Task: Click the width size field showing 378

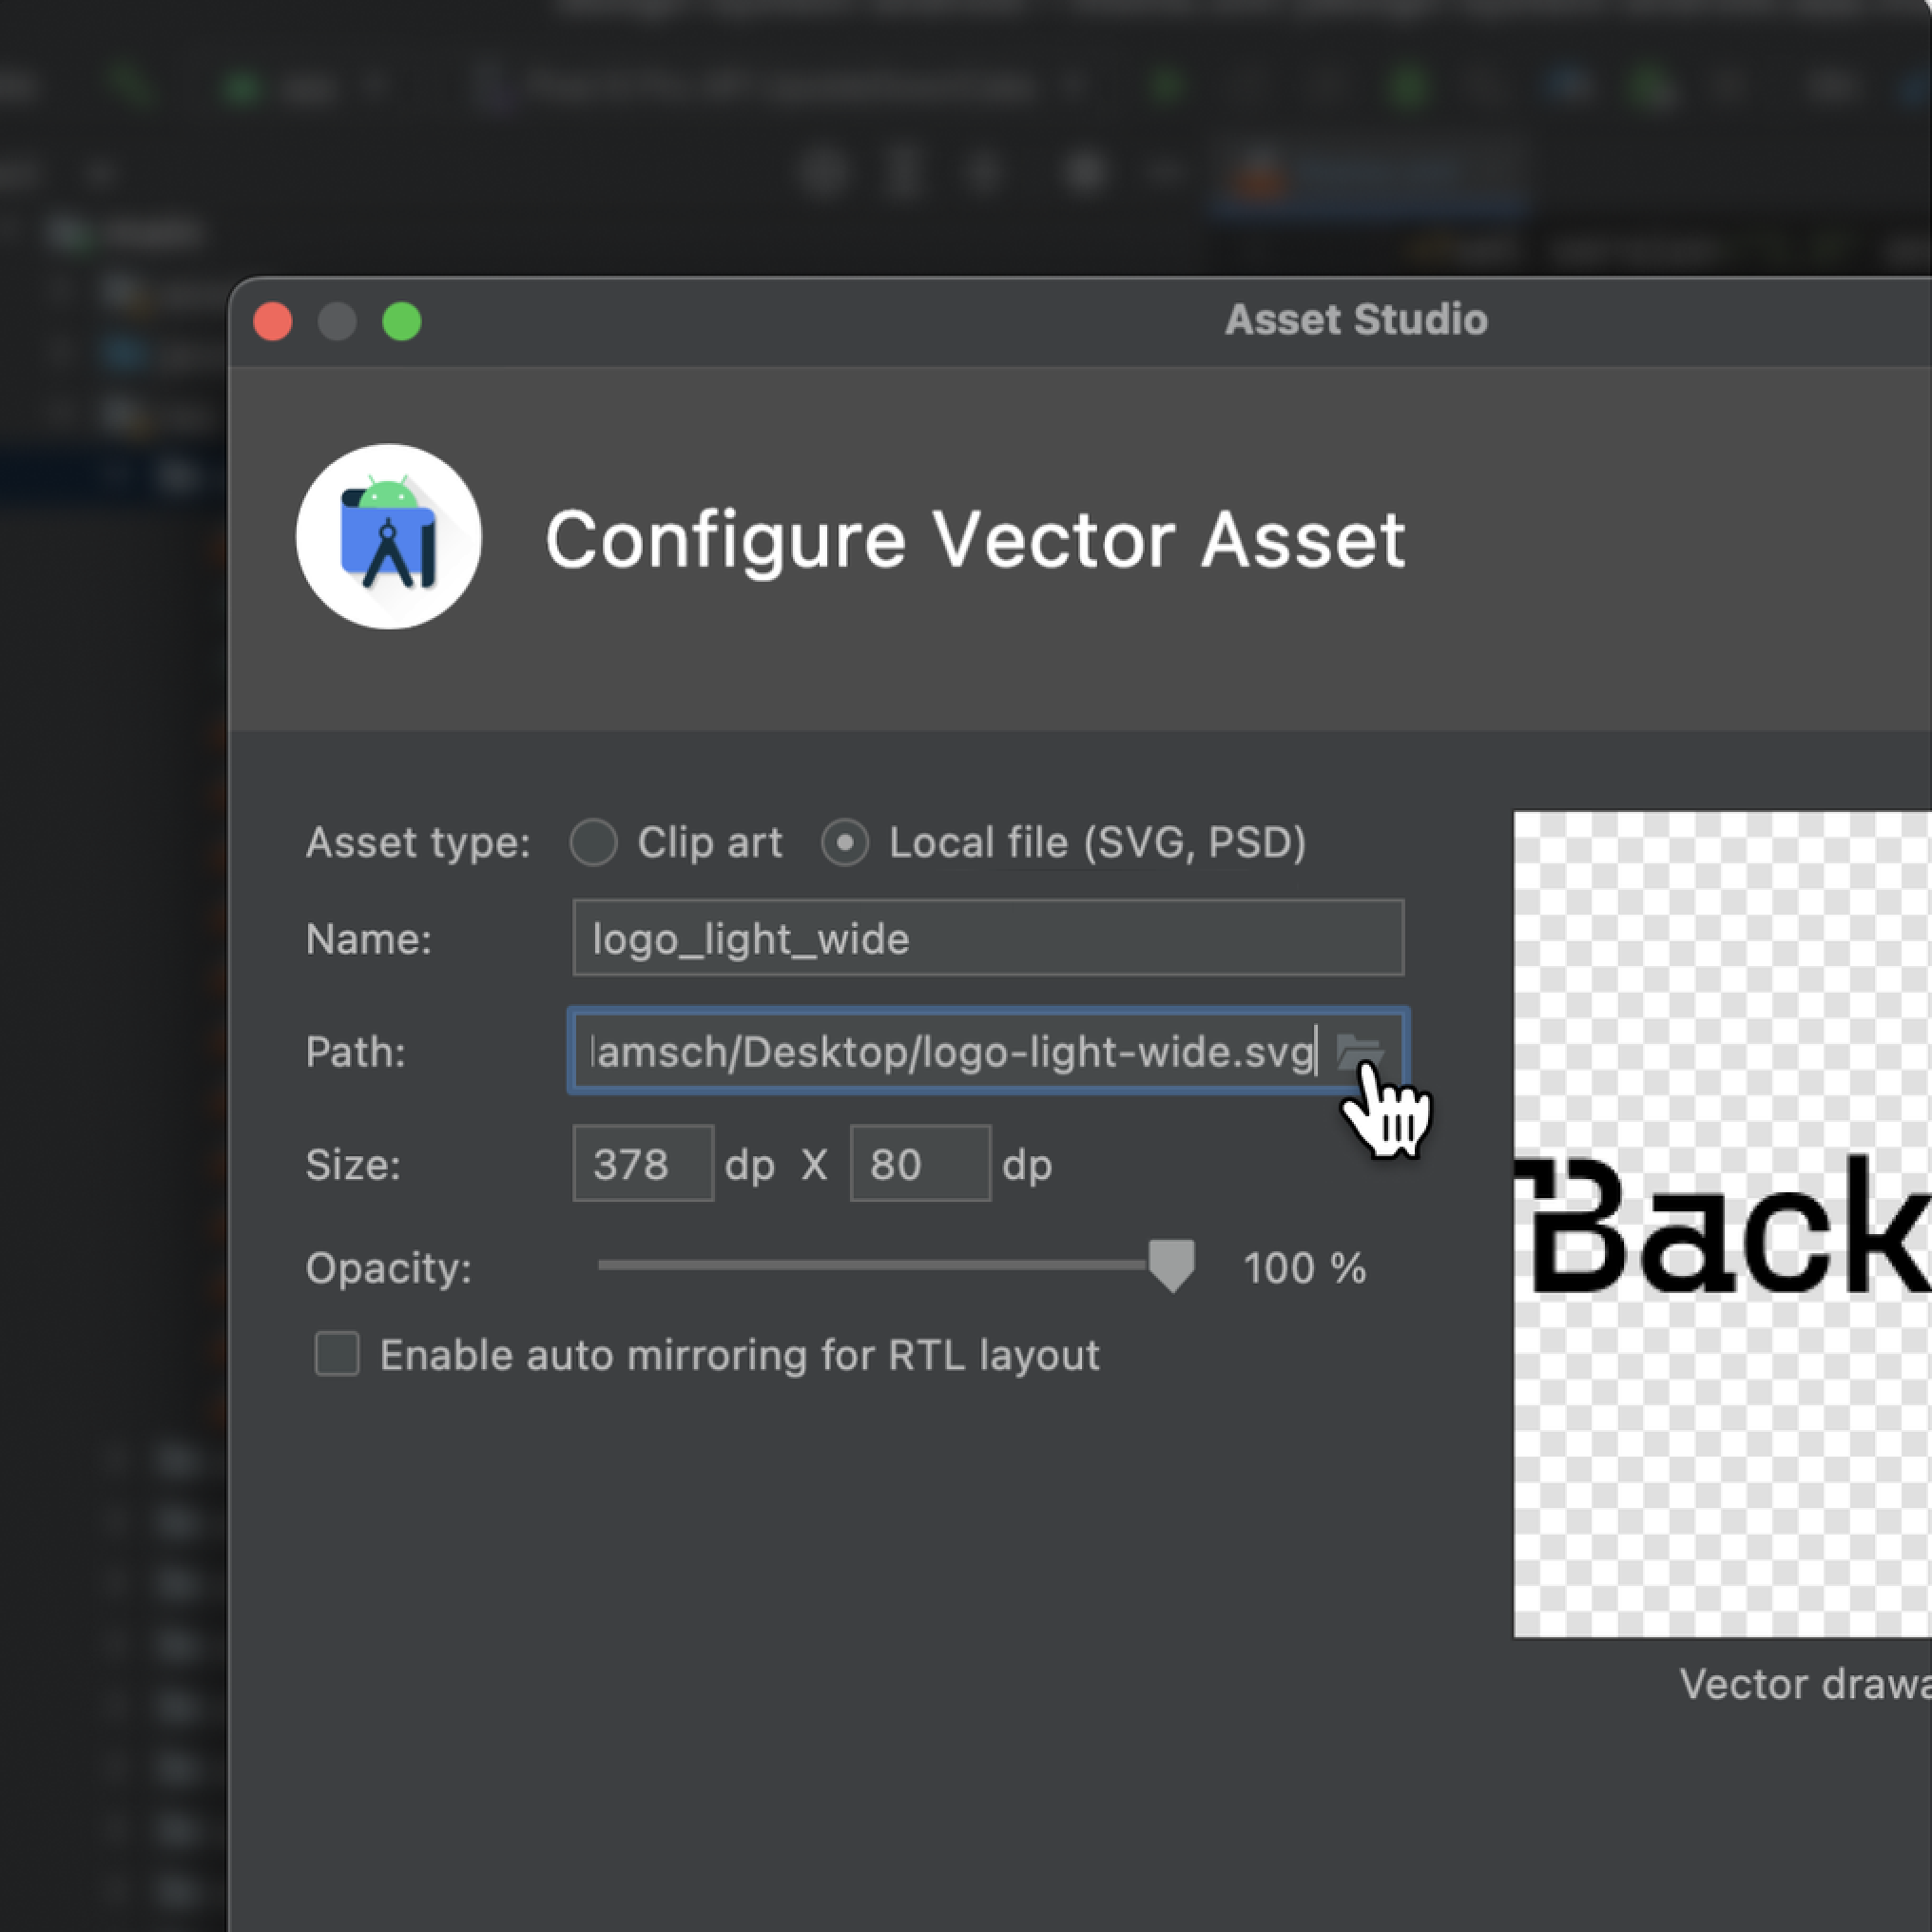Action: (642, 1164)
